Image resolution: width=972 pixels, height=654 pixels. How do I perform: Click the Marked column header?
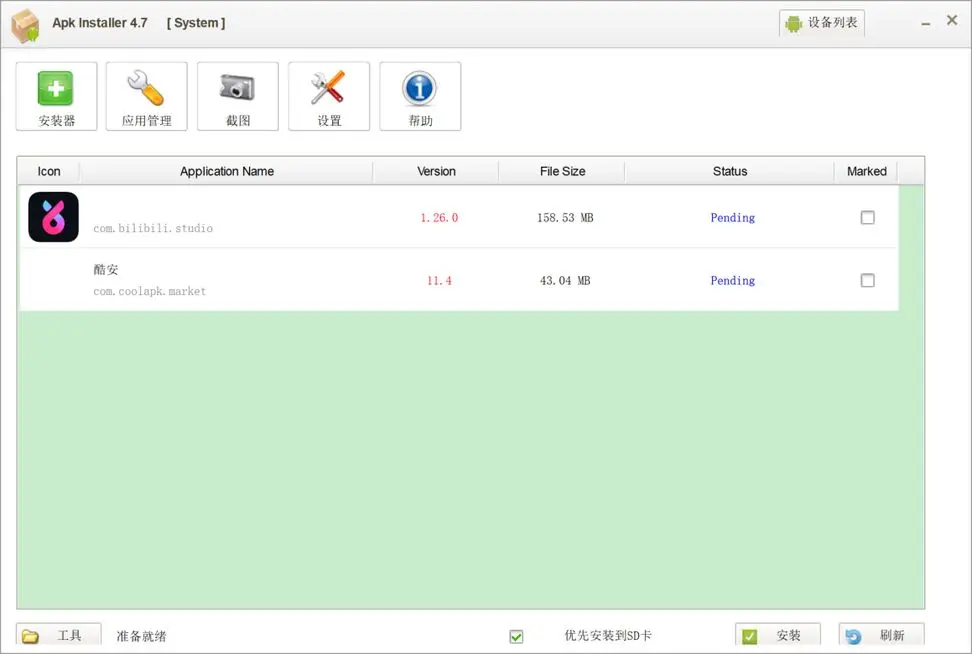tap(867, 171)
